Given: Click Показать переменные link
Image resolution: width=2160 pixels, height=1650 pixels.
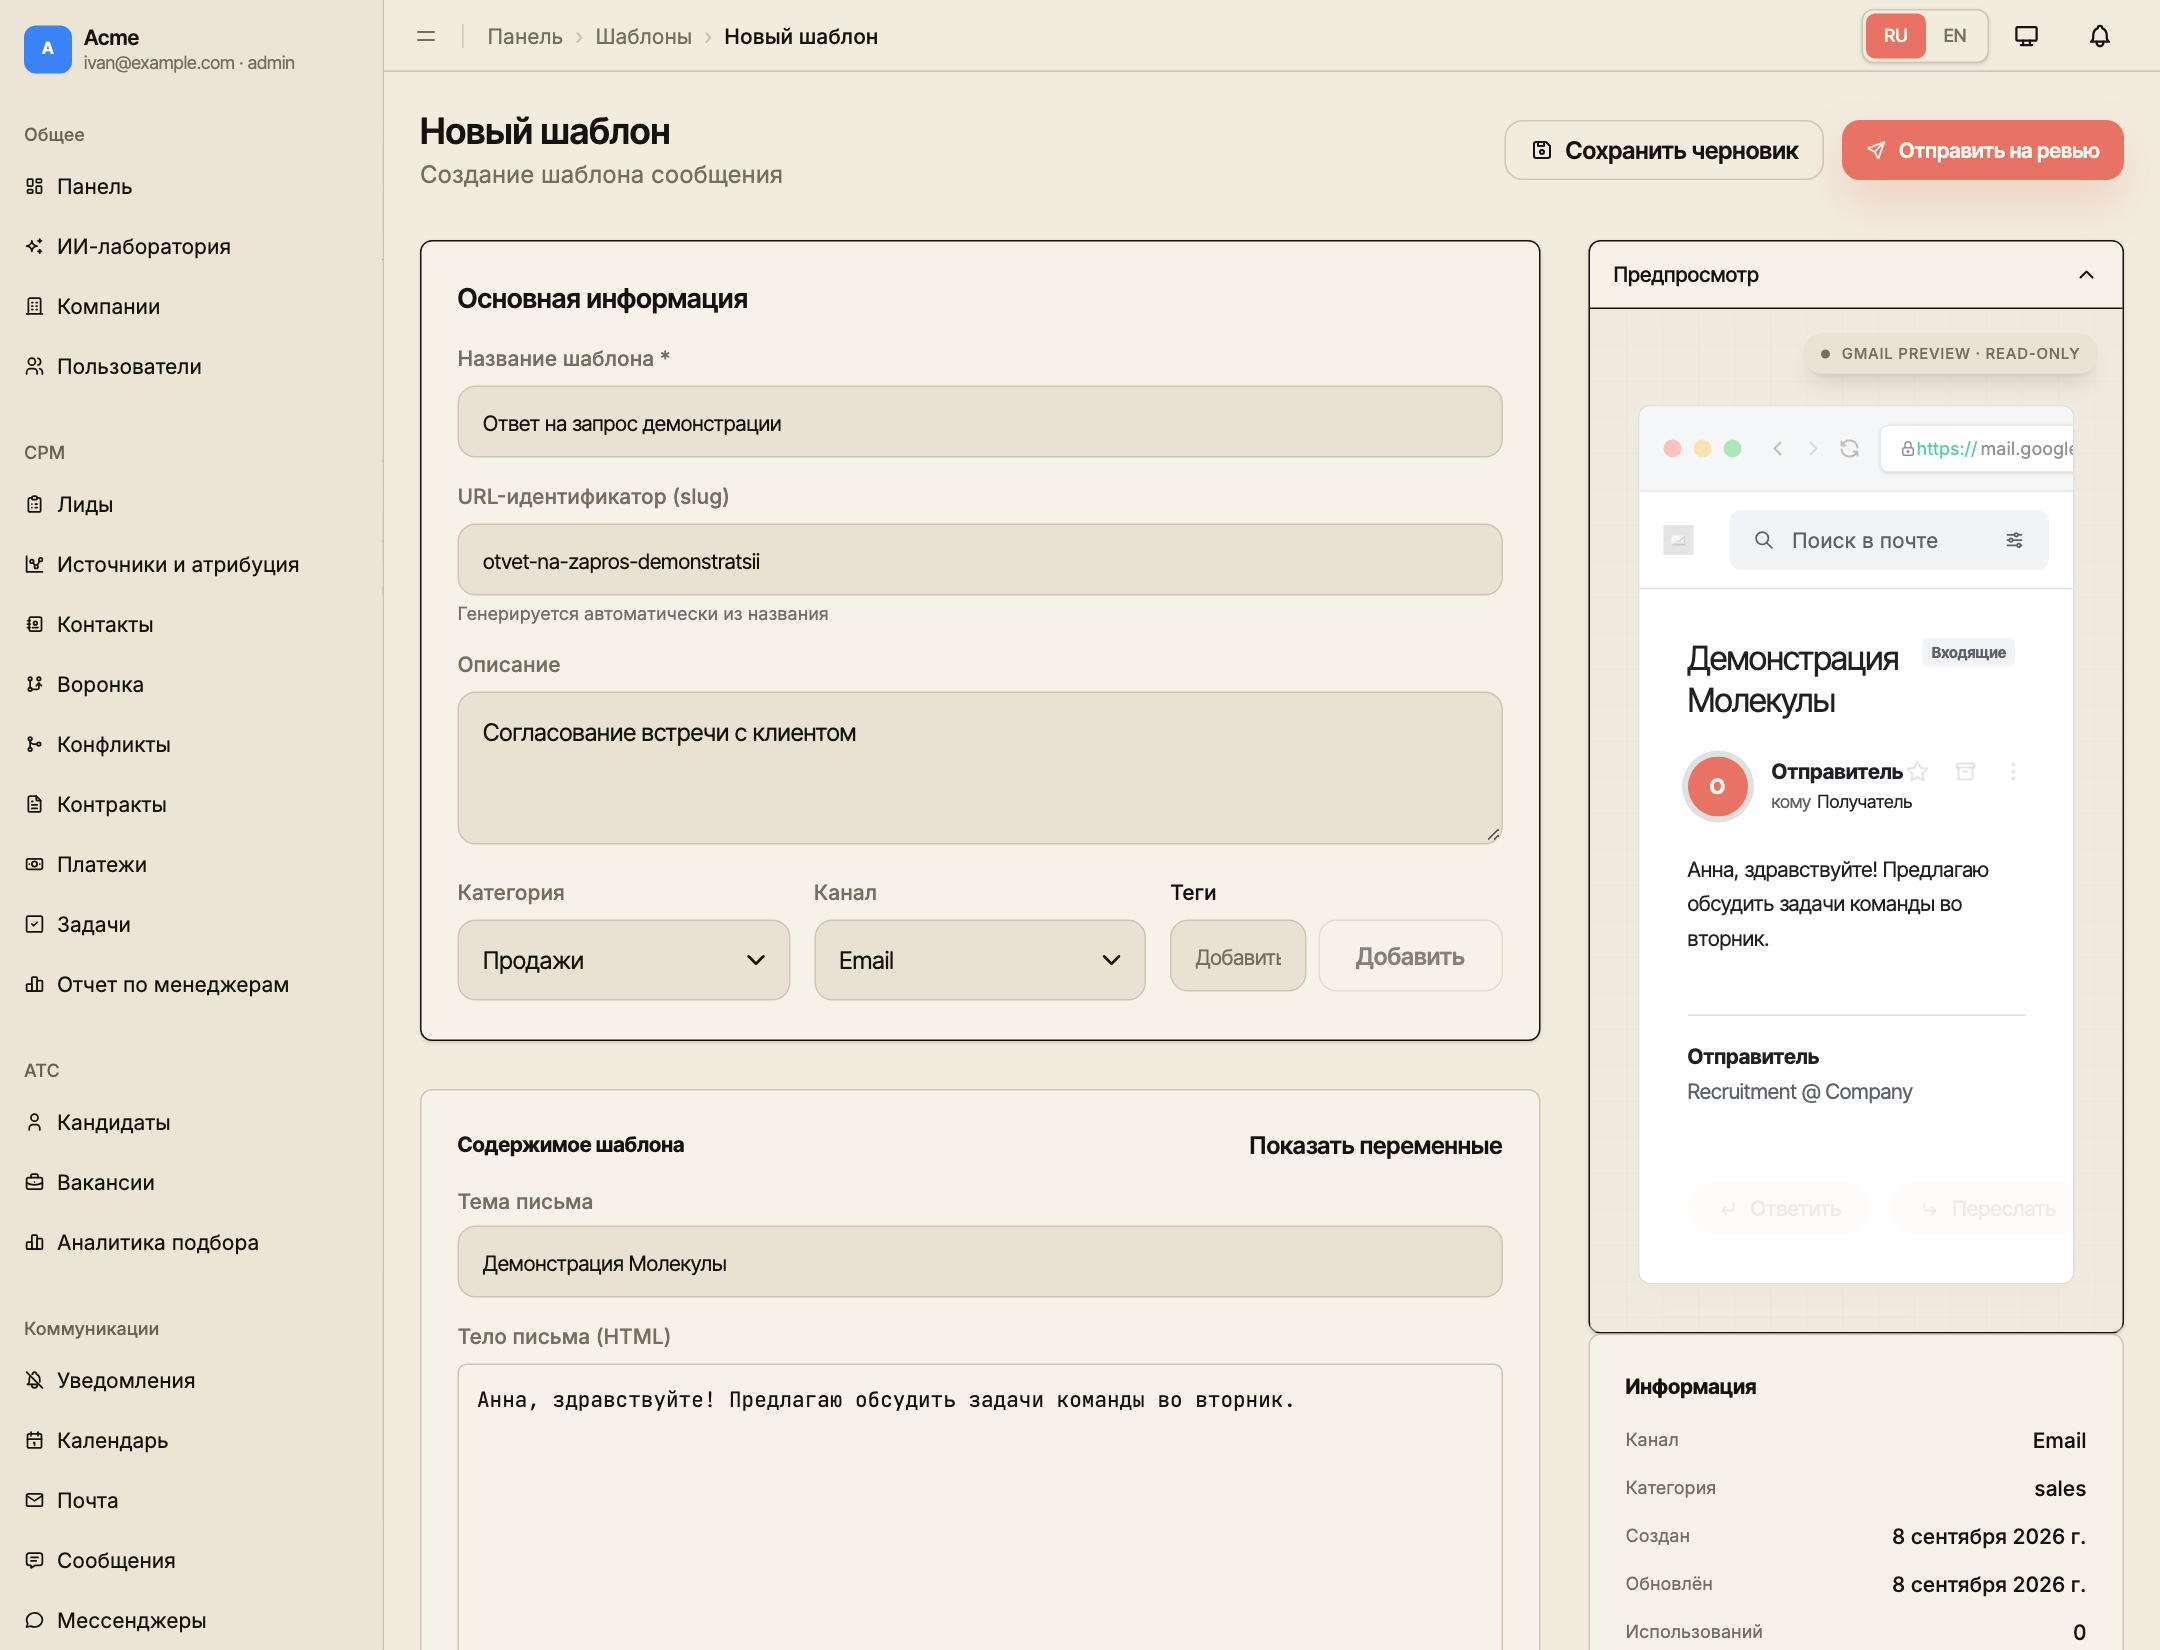Looking at the screenshot, I should pos(1375,1146).
